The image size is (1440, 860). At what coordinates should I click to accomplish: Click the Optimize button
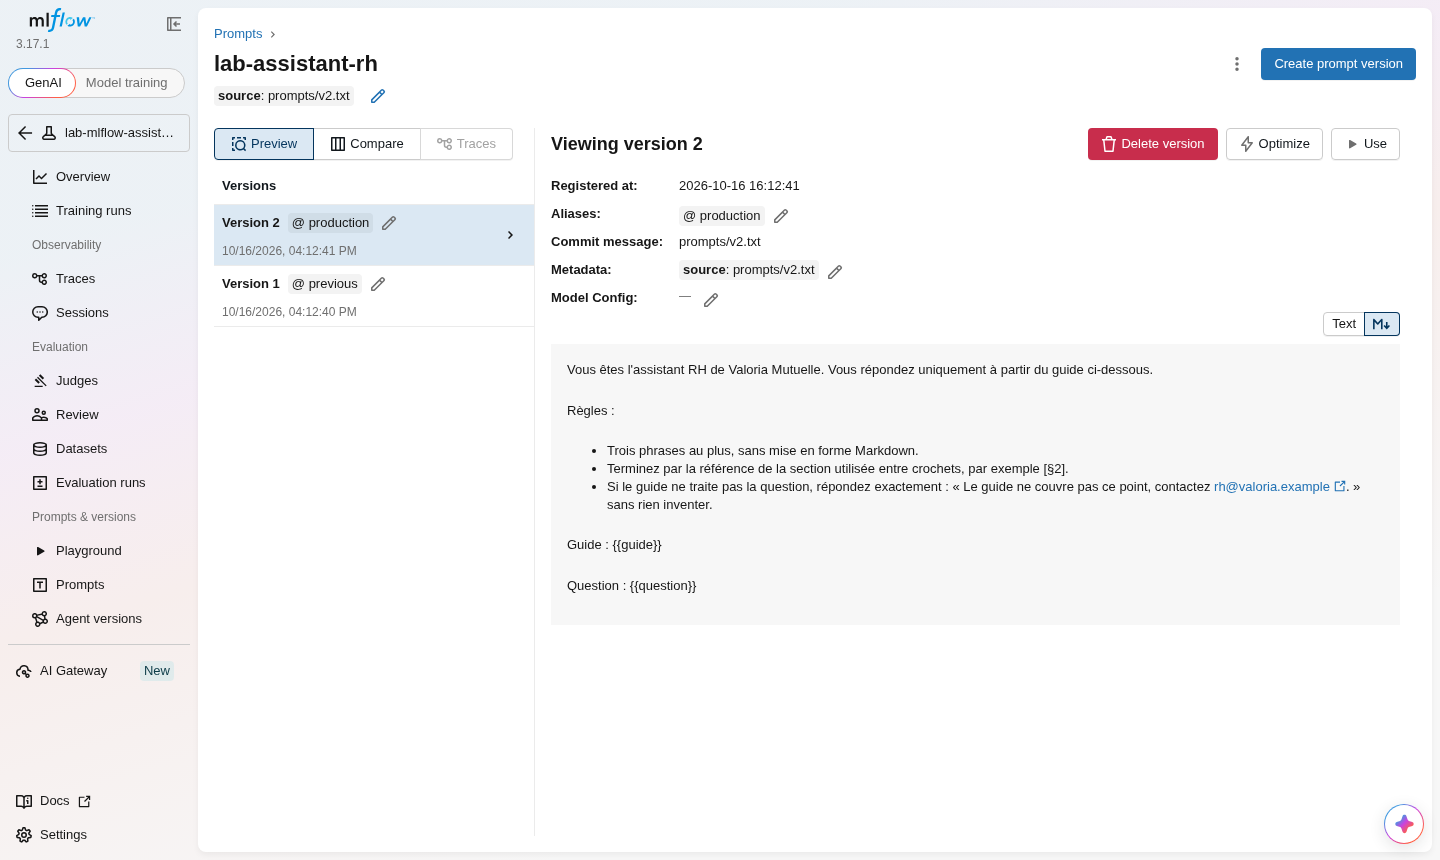1274,144
